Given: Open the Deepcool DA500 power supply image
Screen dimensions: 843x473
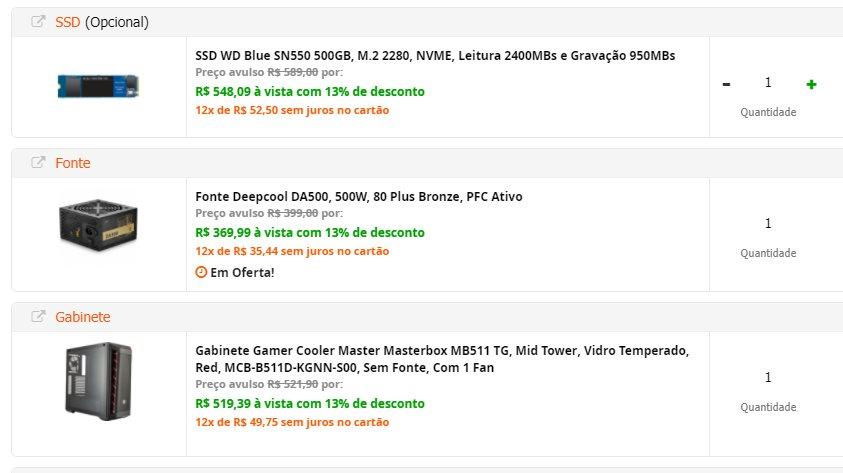Looking at the screenshot, I should tap(98, 225).
